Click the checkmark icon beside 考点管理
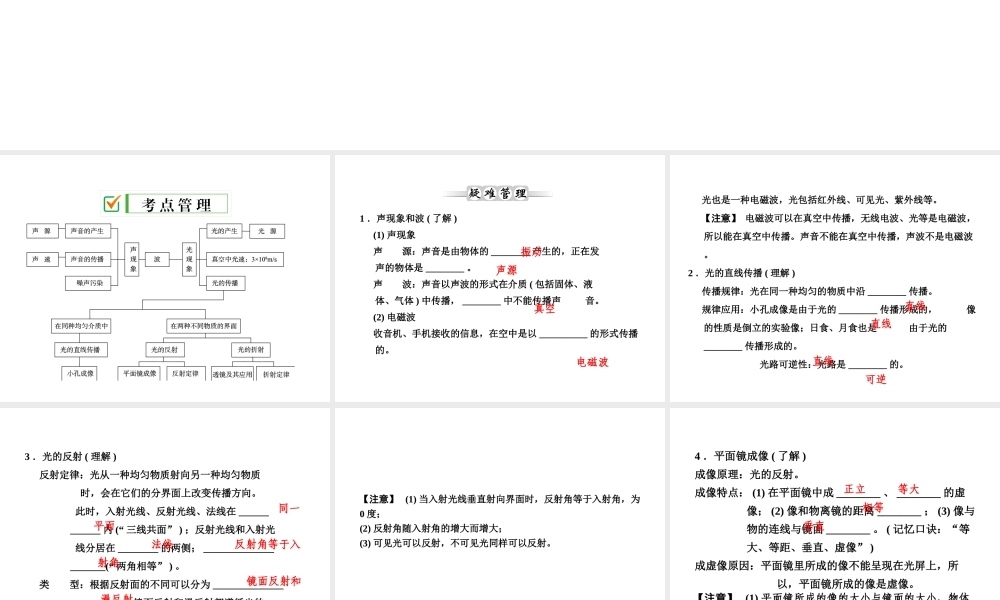1000x600 pixels. tap(112, 203)
